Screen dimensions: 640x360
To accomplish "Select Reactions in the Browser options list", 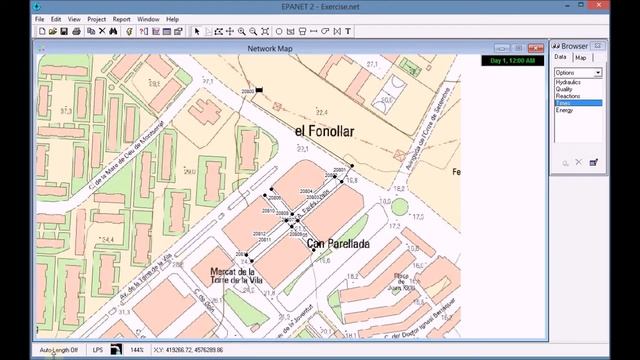I will pyautogui.click(x=567, y=96).
